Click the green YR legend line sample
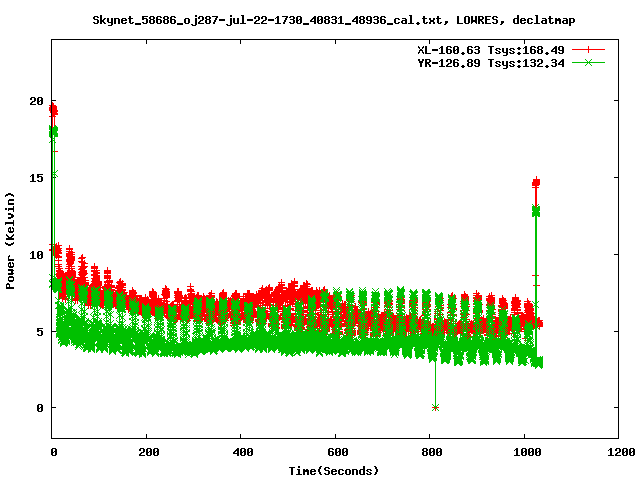The width and height of the screenshot is (640, 480). pyautogui.click(x=588, y=62)
